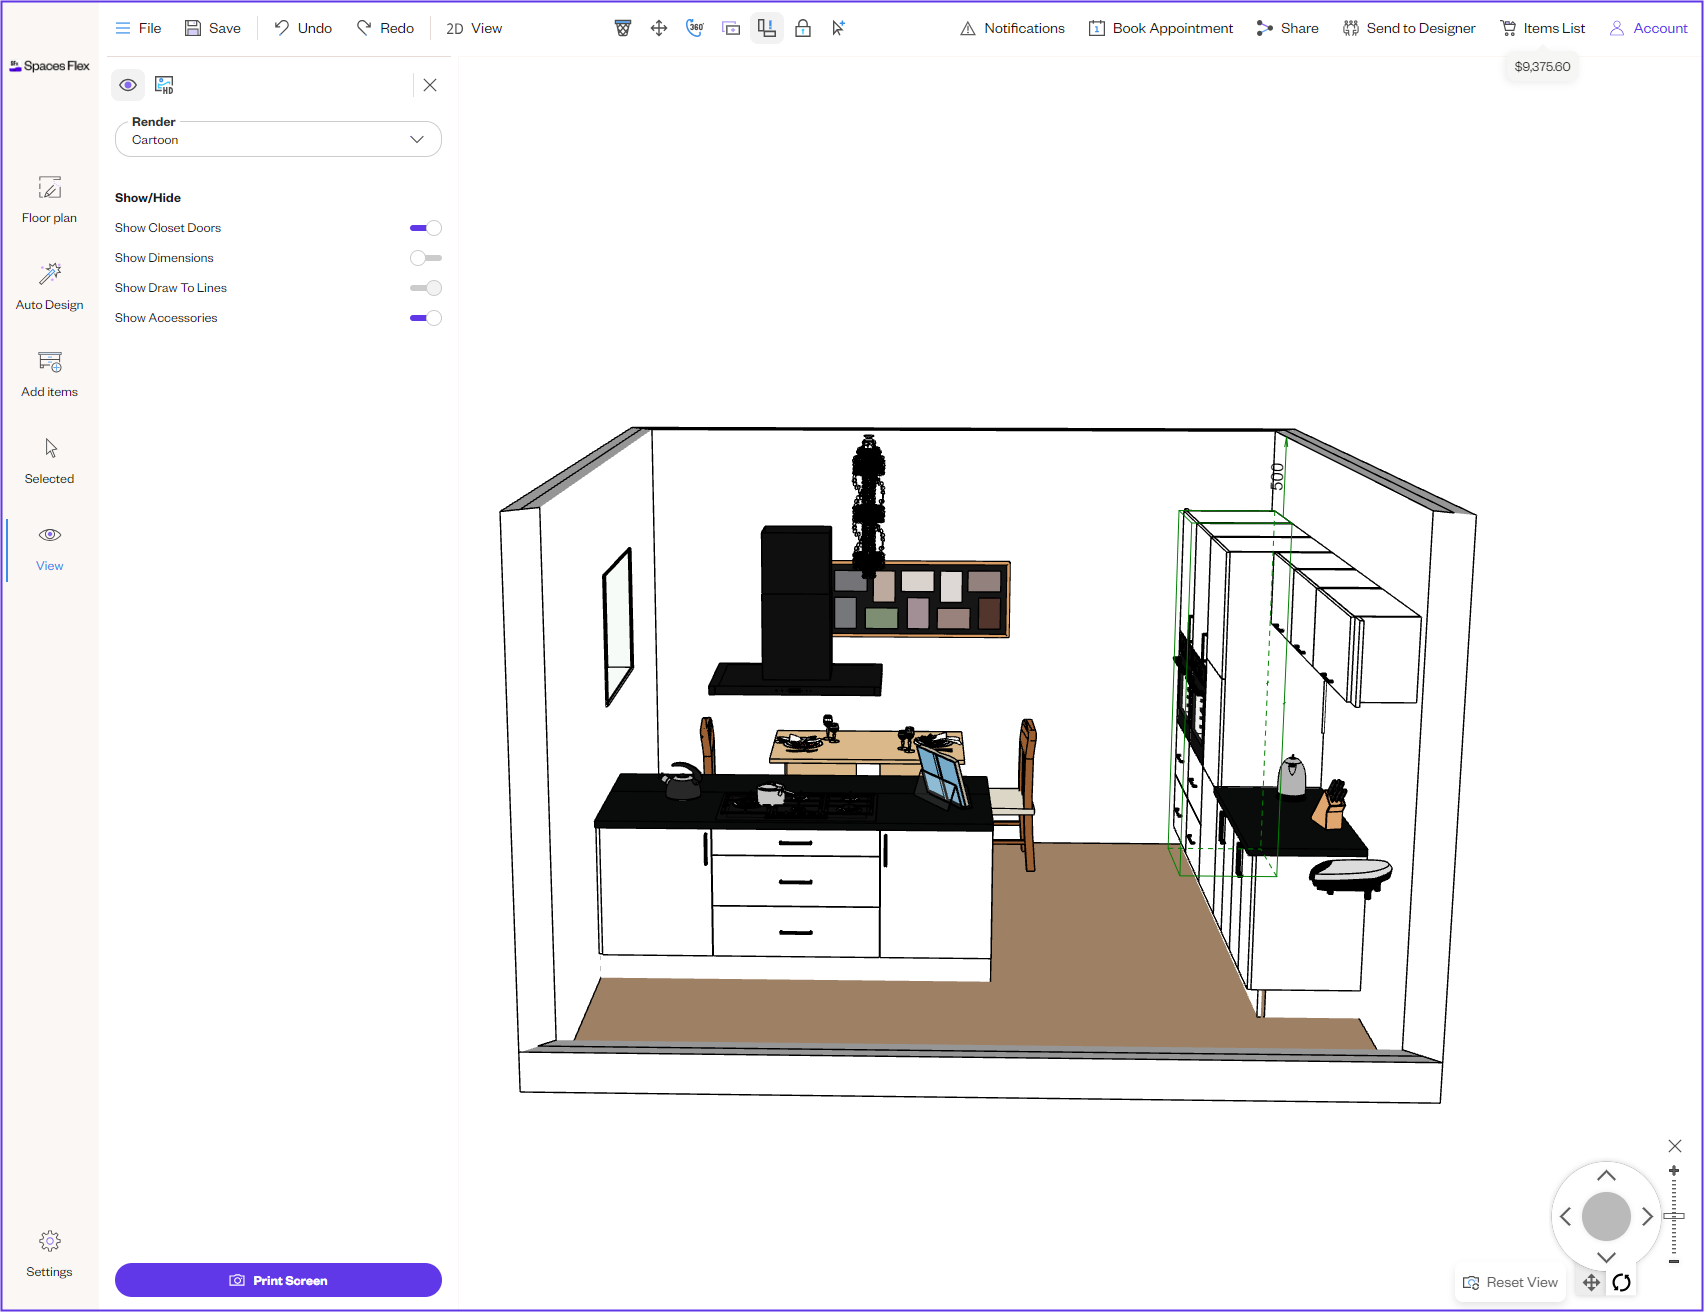Expand the Render style dropdown
The width and height of the screenshot is (1704, 1312).
pos(278,139)
